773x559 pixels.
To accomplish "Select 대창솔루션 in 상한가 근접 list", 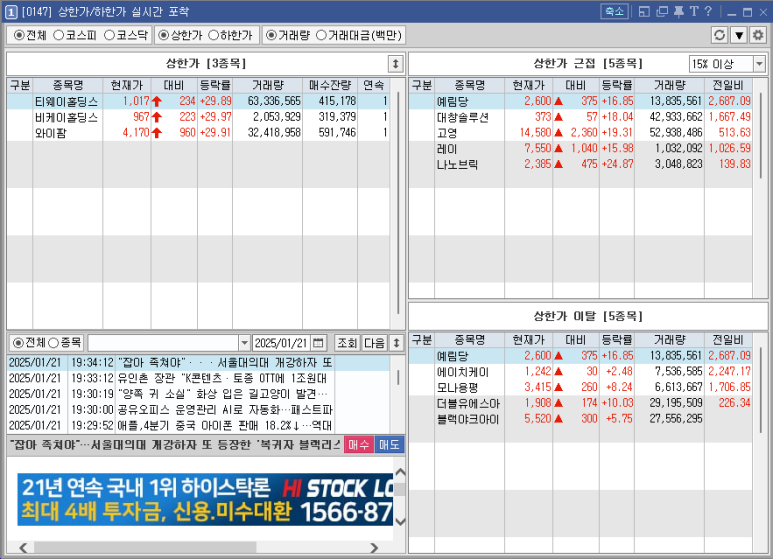I will coord(581,117).
